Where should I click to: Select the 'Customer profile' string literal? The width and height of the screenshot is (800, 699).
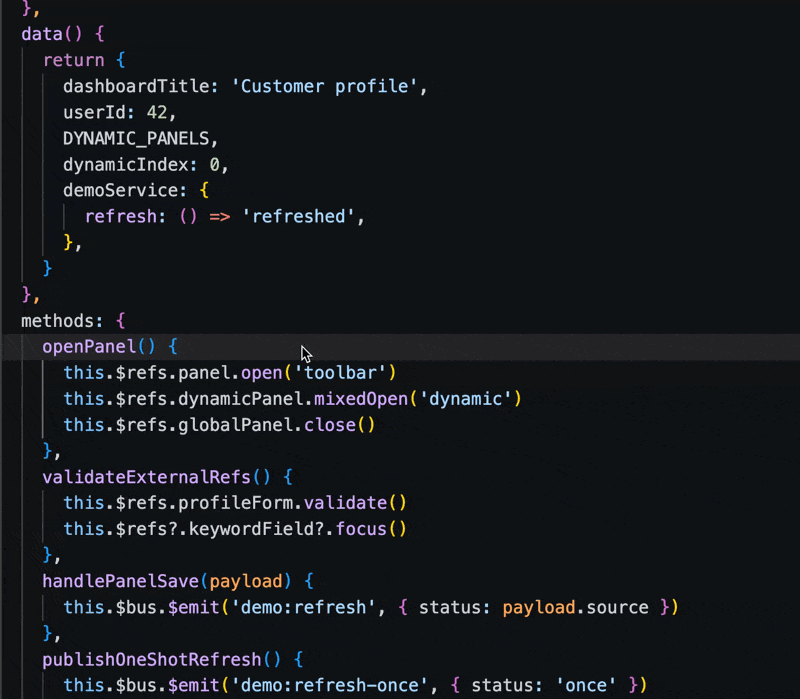[324, 86]
